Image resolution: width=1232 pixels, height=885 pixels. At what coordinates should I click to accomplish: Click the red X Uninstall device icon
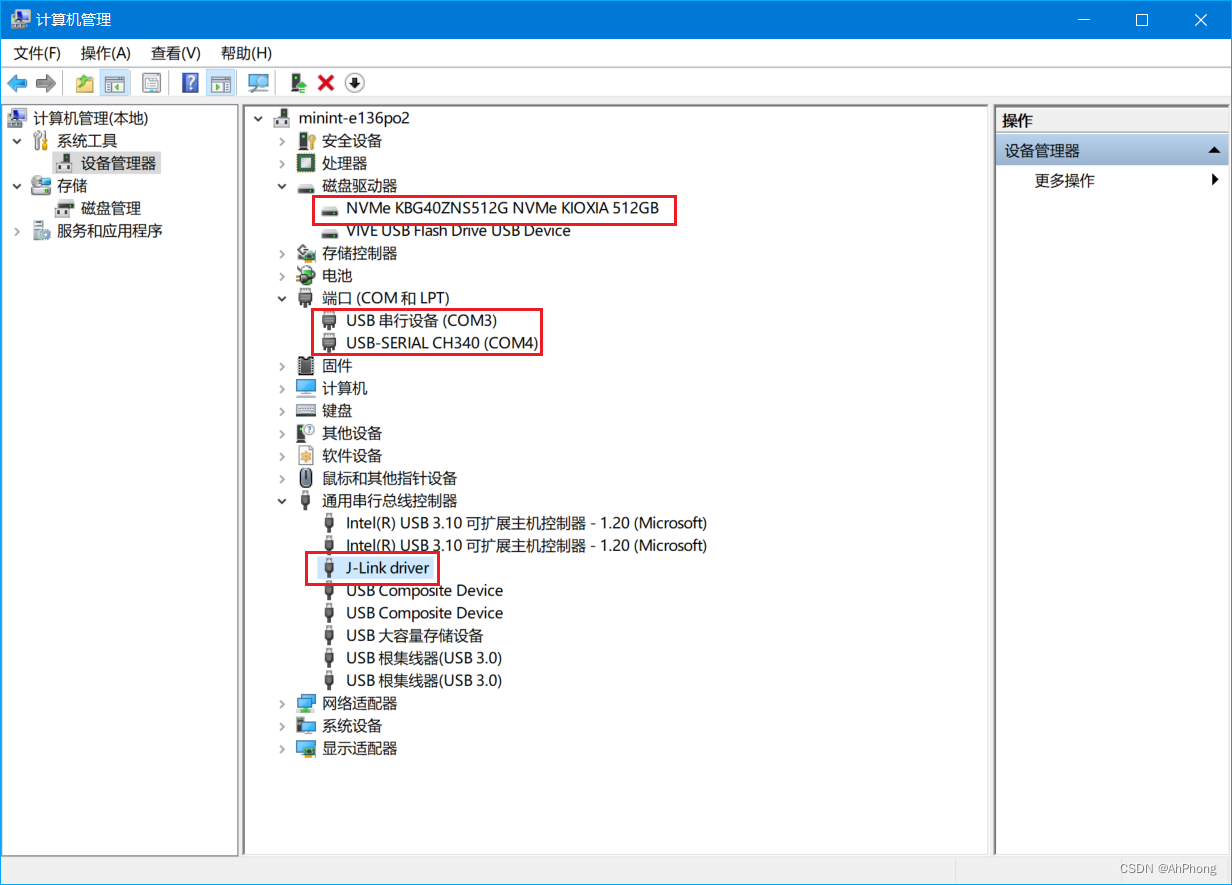coord(326,83)
